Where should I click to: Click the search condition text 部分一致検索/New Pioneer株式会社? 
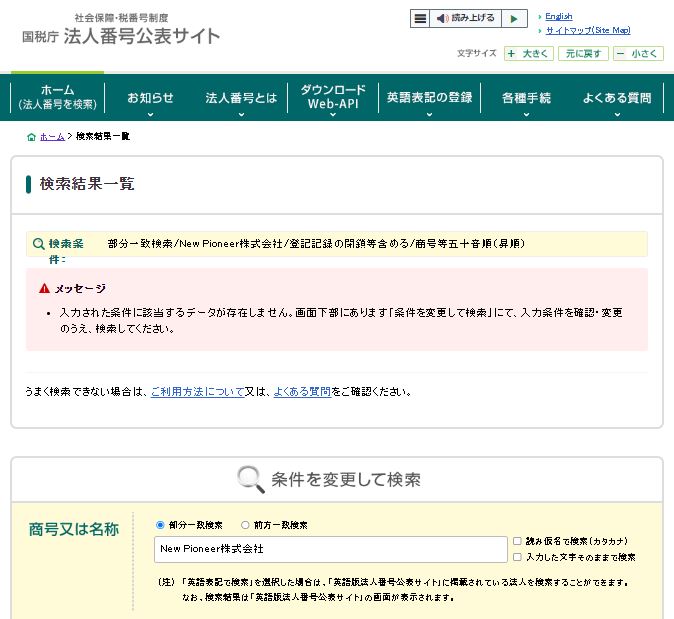point(195,244)
